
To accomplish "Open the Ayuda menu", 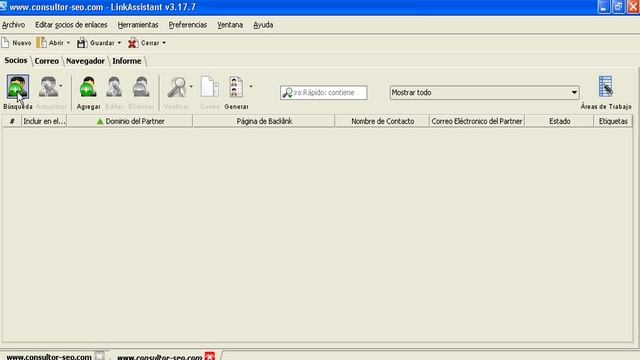I will pos(263,25).
